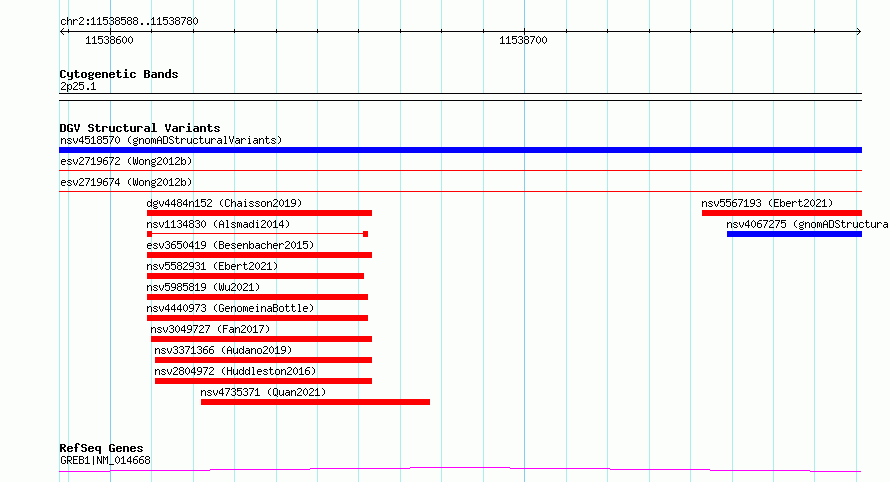Open the GREB1|NM_014668 gene label
The image size is (890, 482).
(105, 460)
